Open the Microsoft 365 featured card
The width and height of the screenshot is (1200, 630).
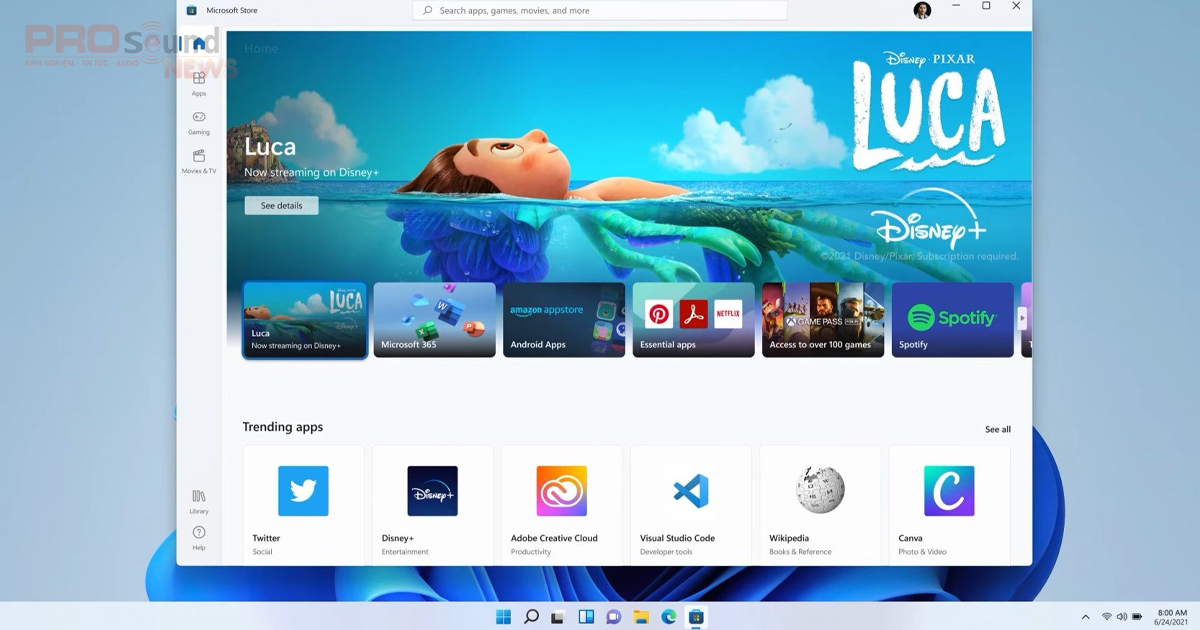(434, 320)
